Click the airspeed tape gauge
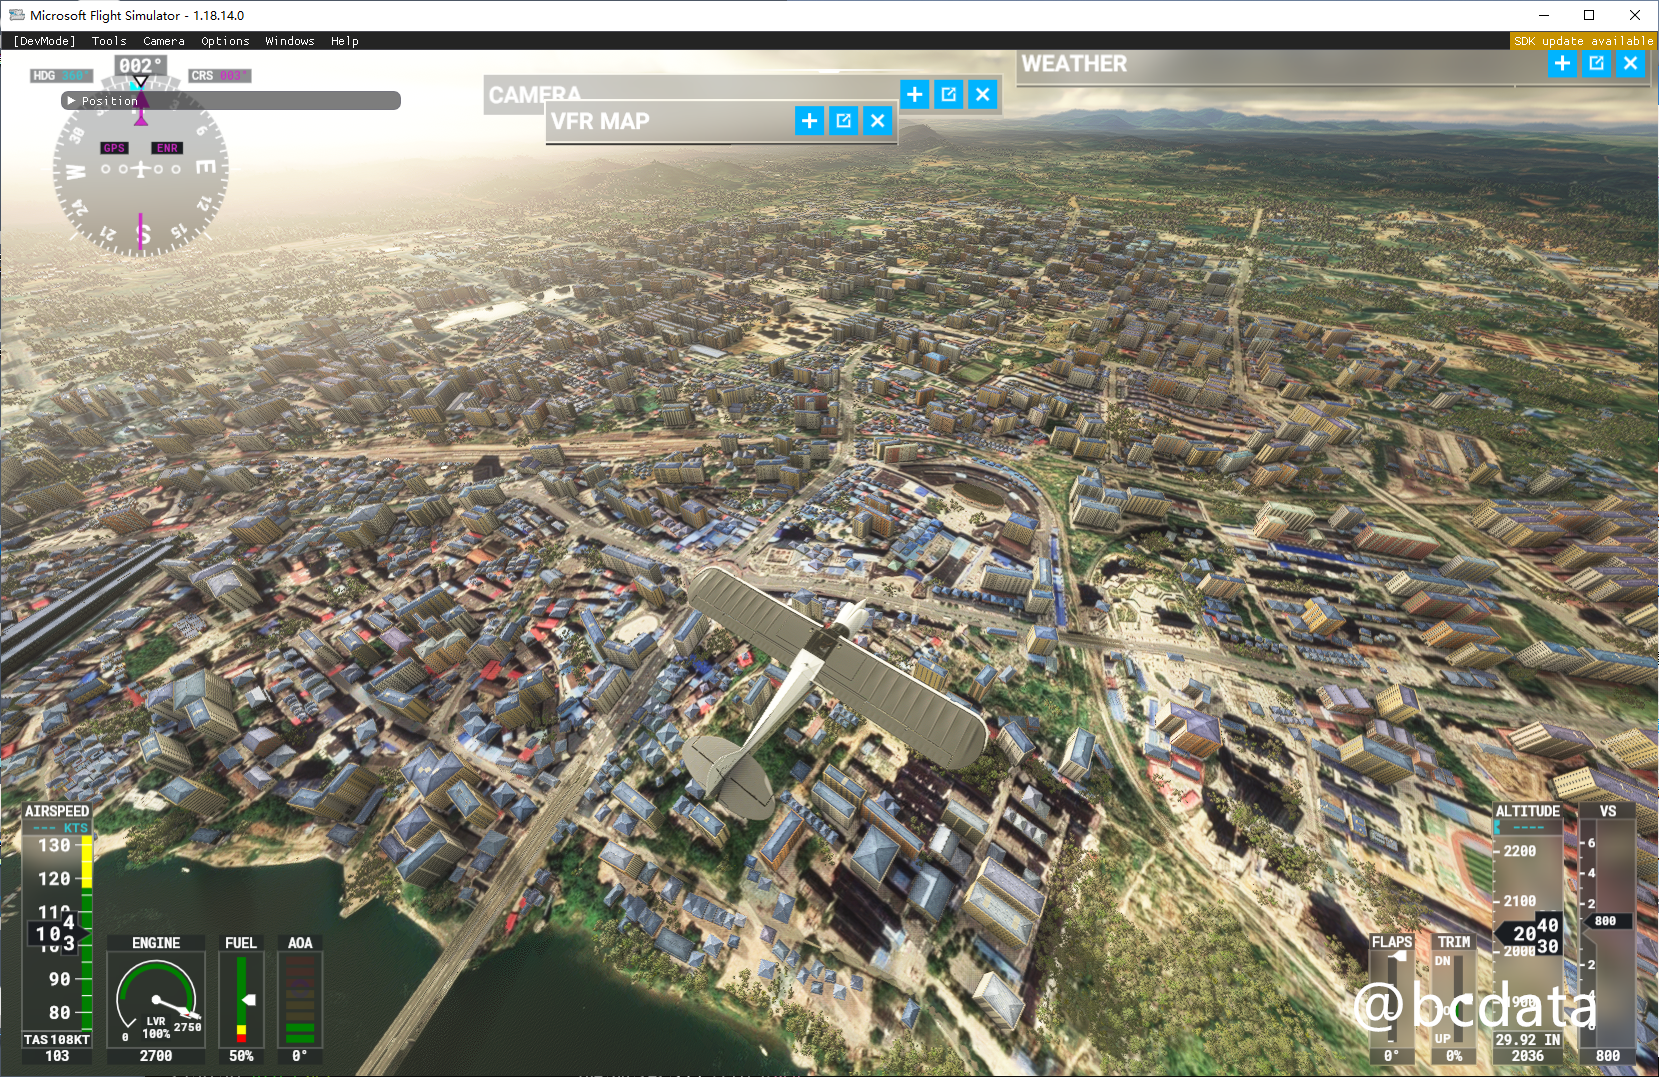This screenshot has height=1077, width=1659. (59, 932)
